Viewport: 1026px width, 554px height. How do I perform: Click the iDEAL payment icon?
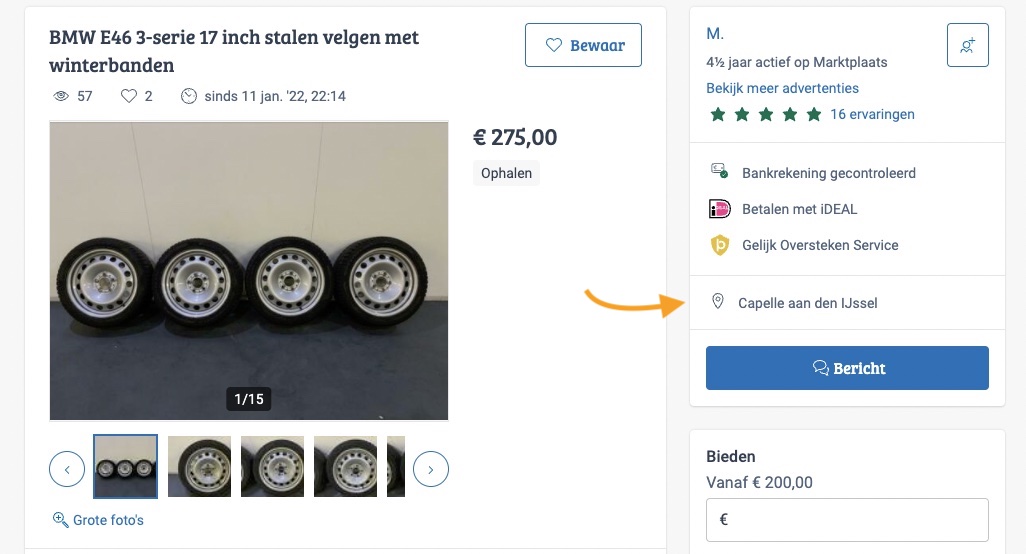click(x=720, y=209)
